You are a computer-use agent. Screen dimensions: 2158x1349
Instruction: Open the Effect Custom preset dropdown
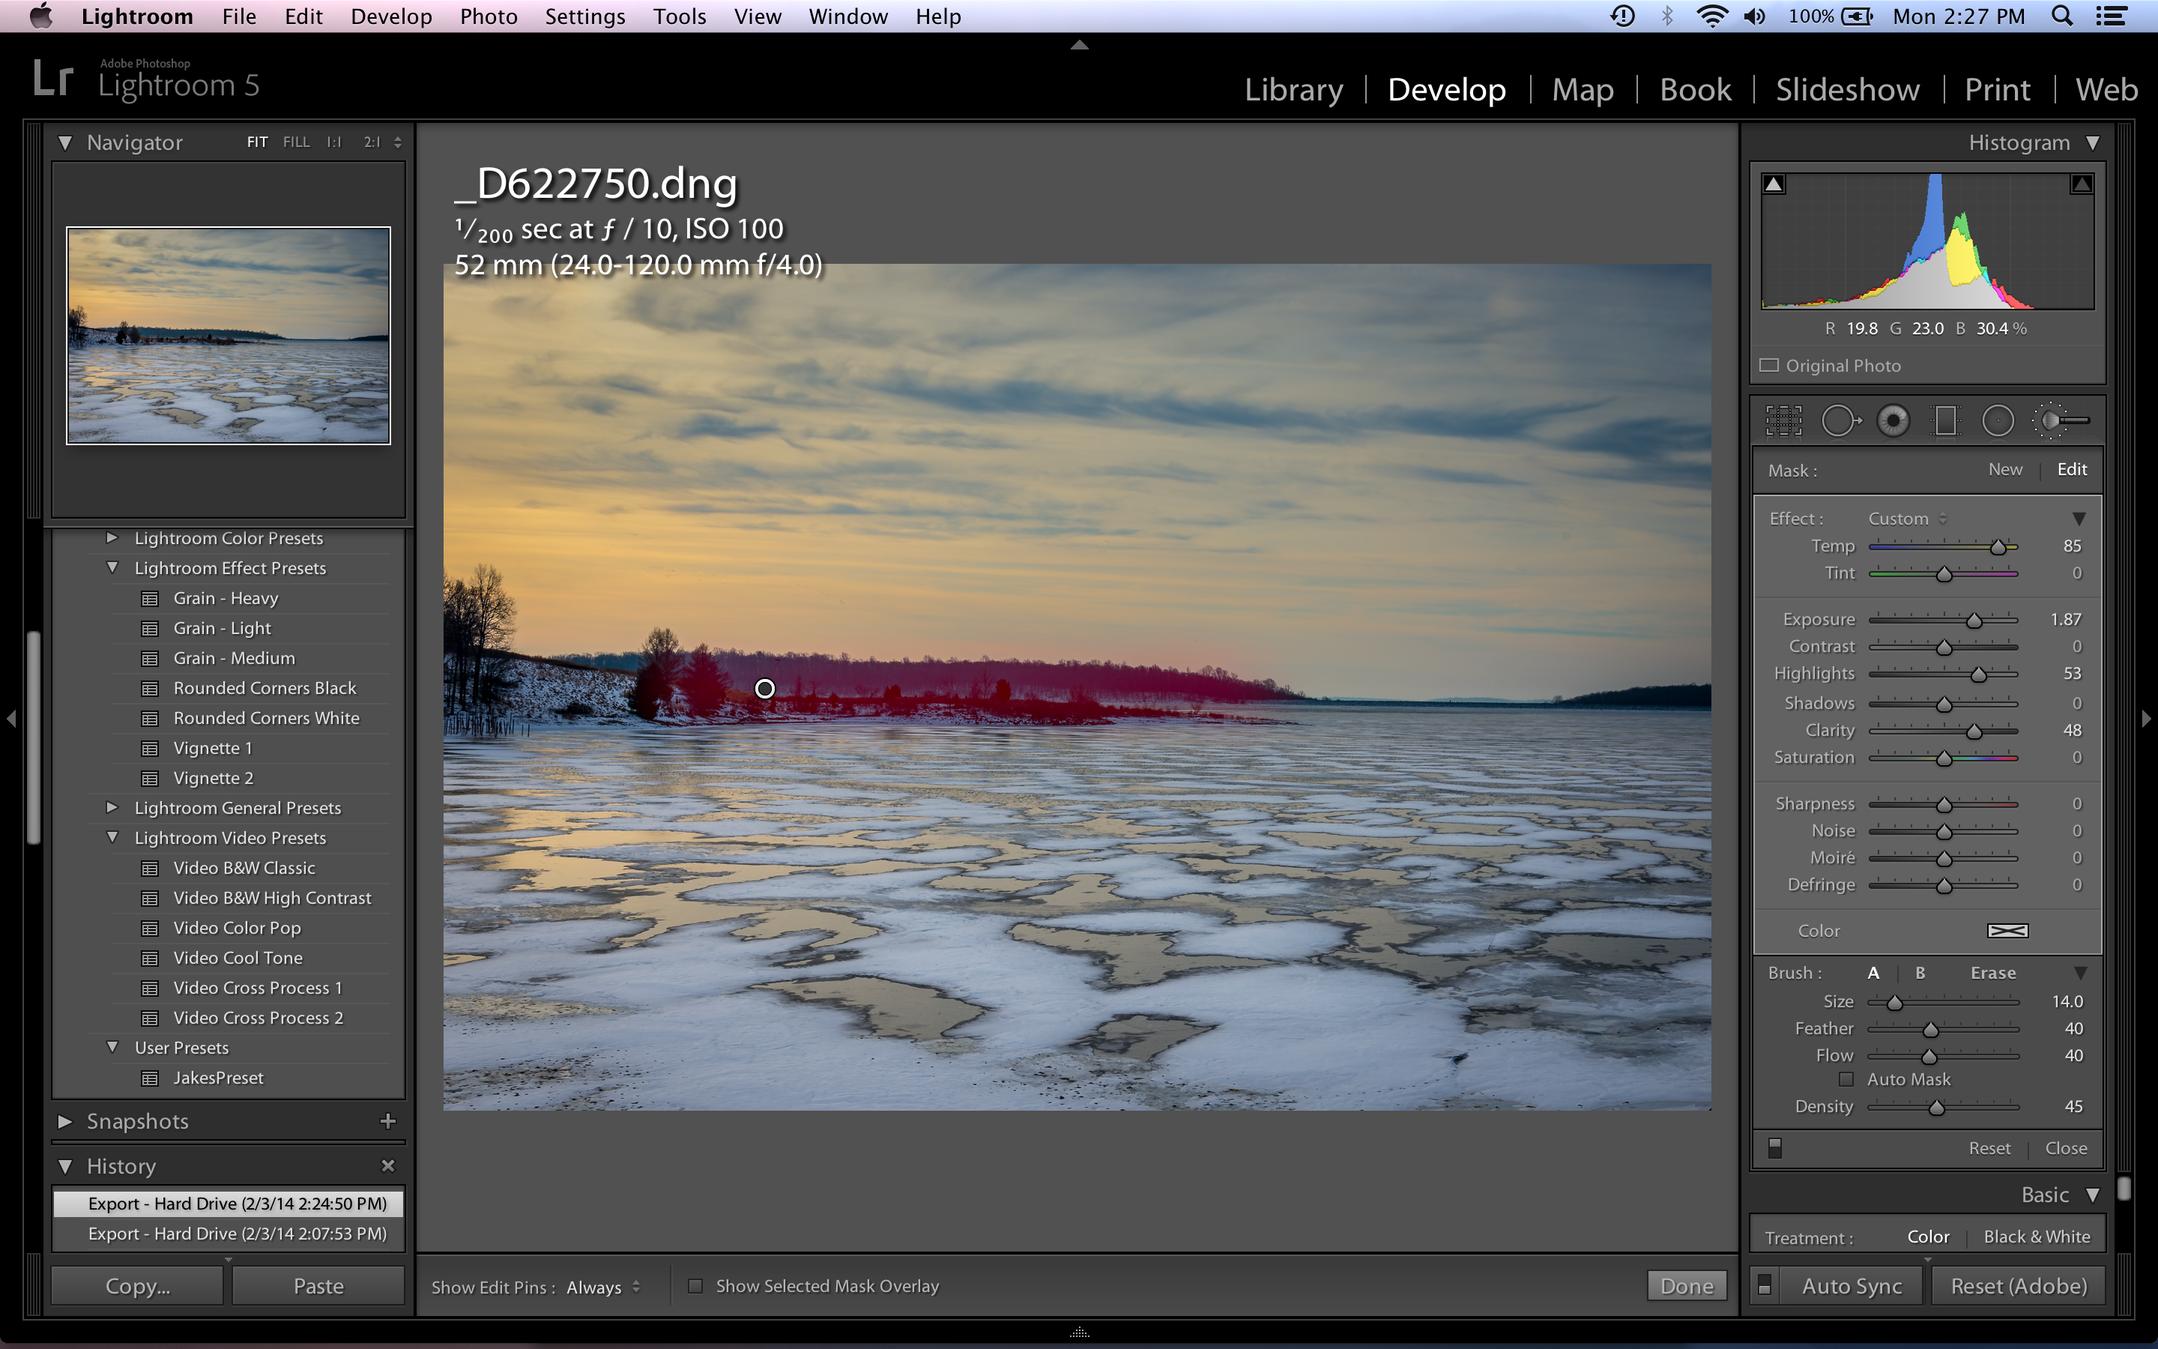pos(1907,519)
